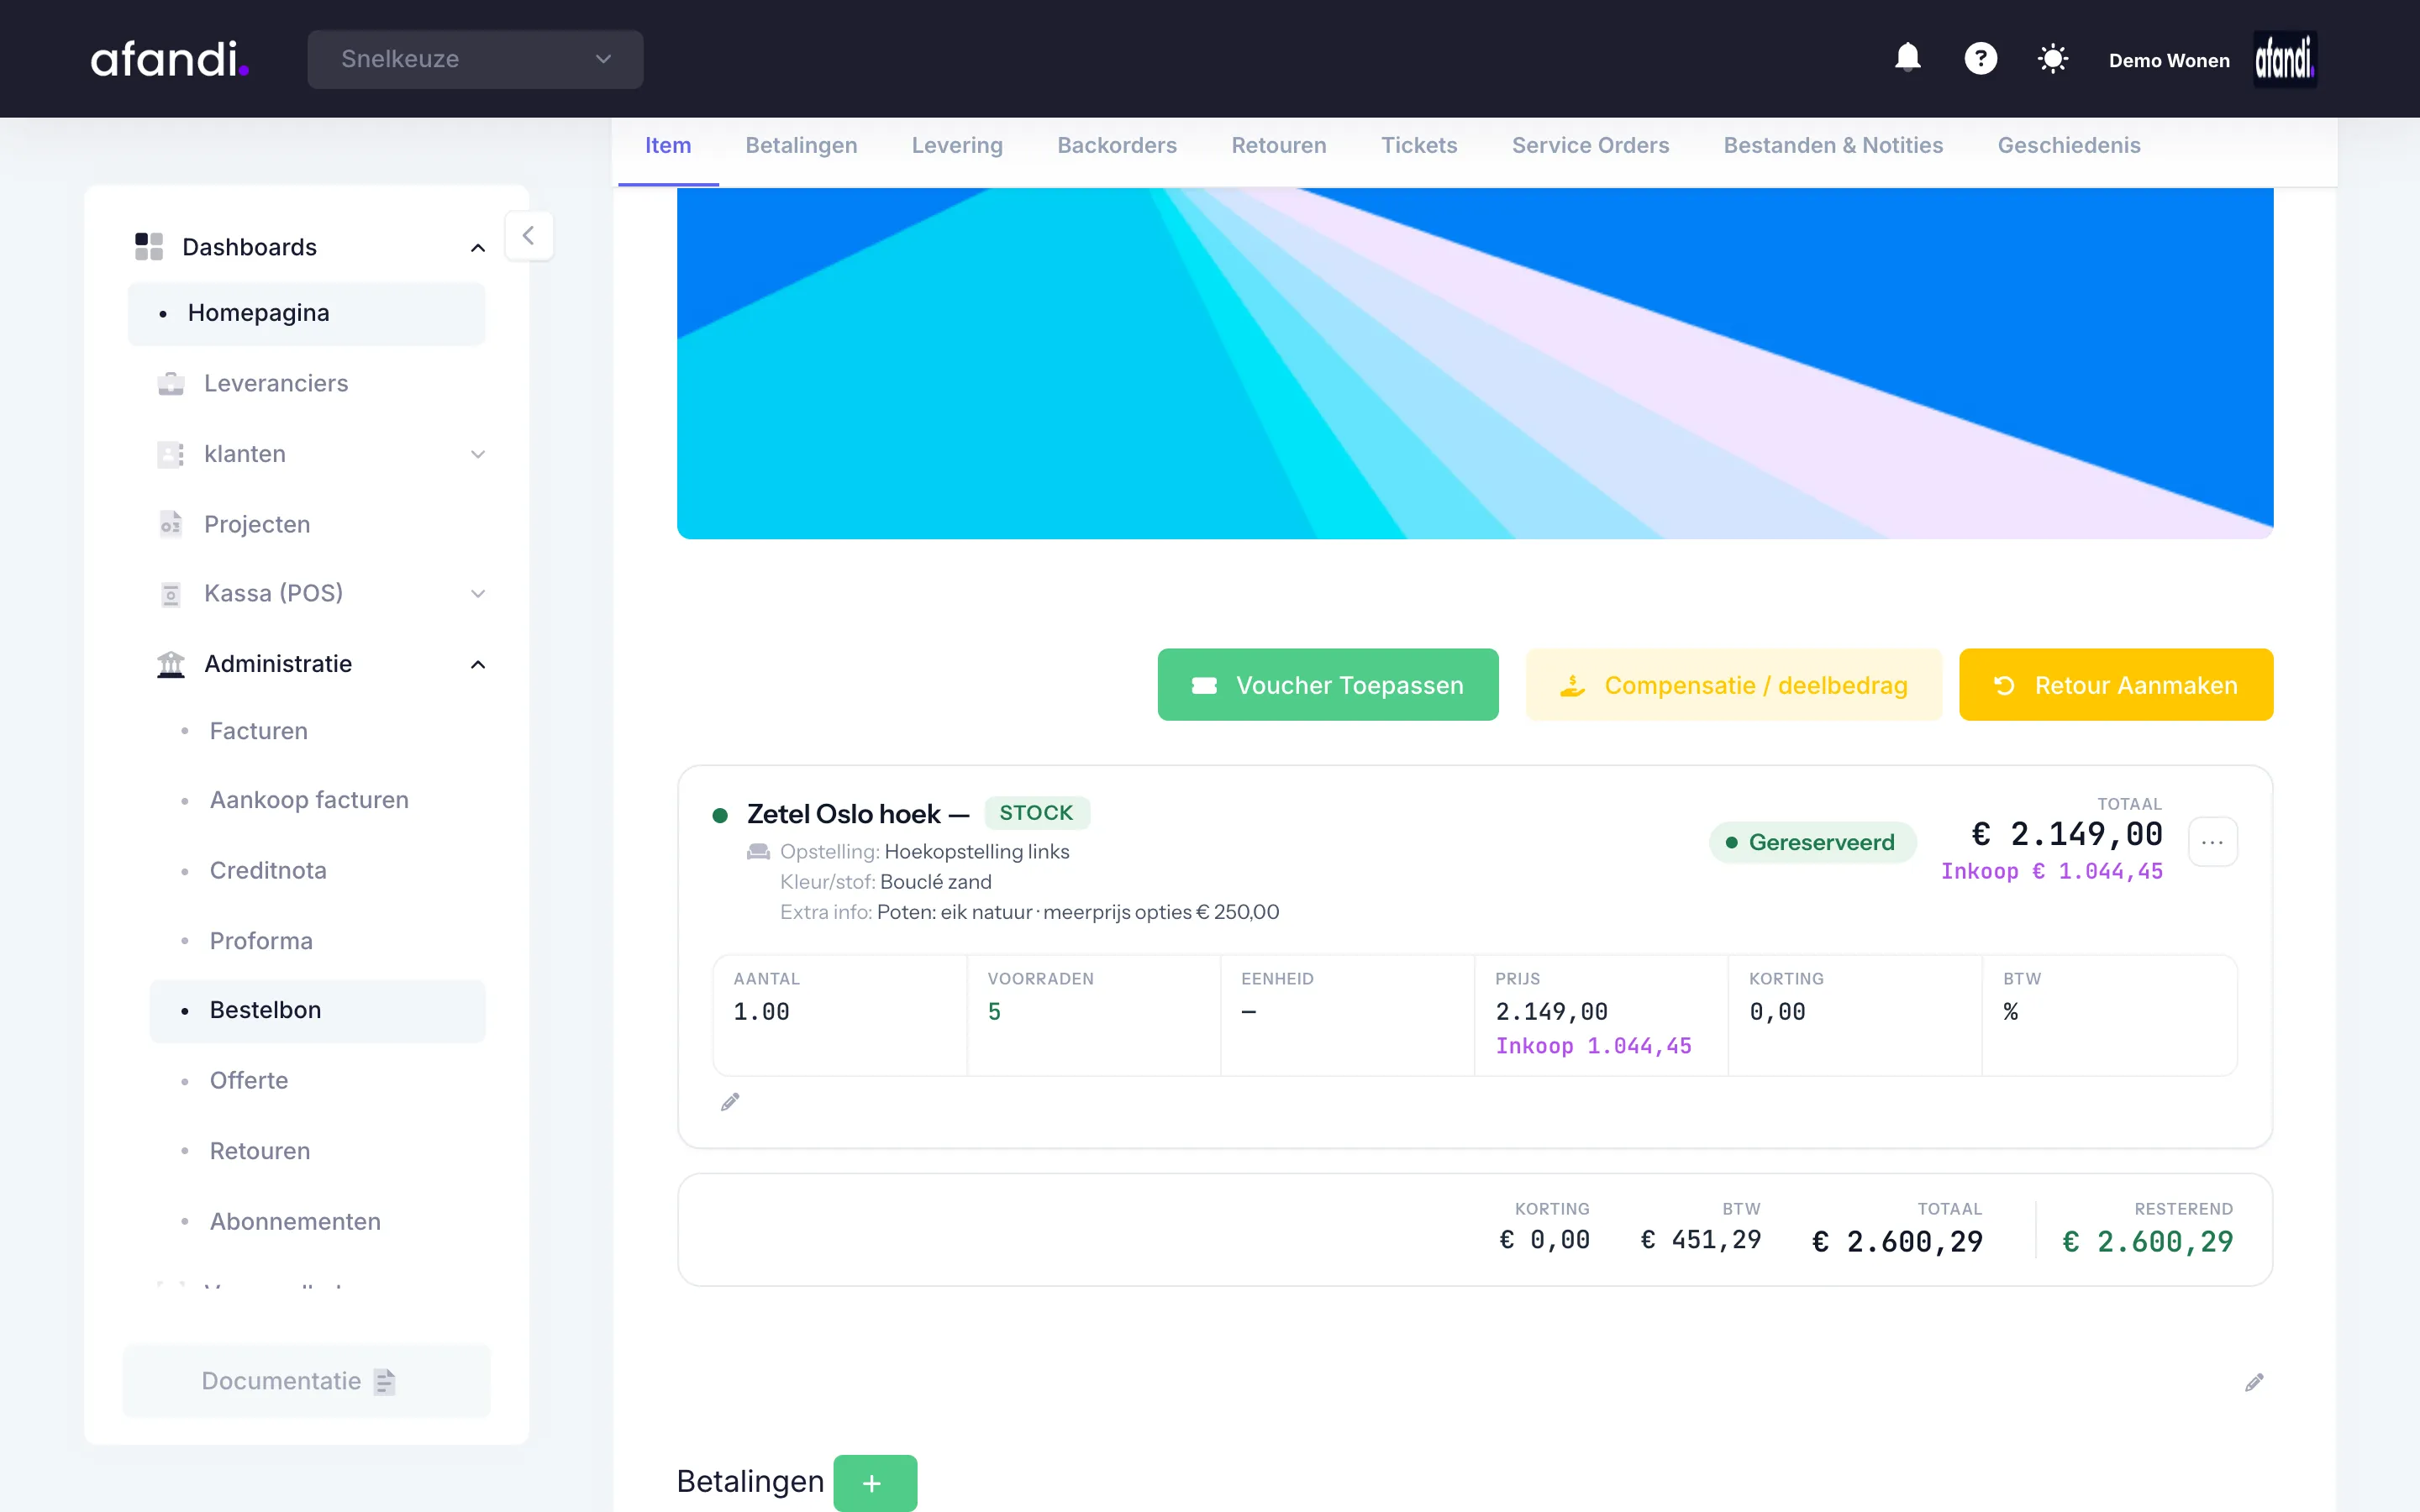Open Offerte in the sidebar

click(249, 1081)
